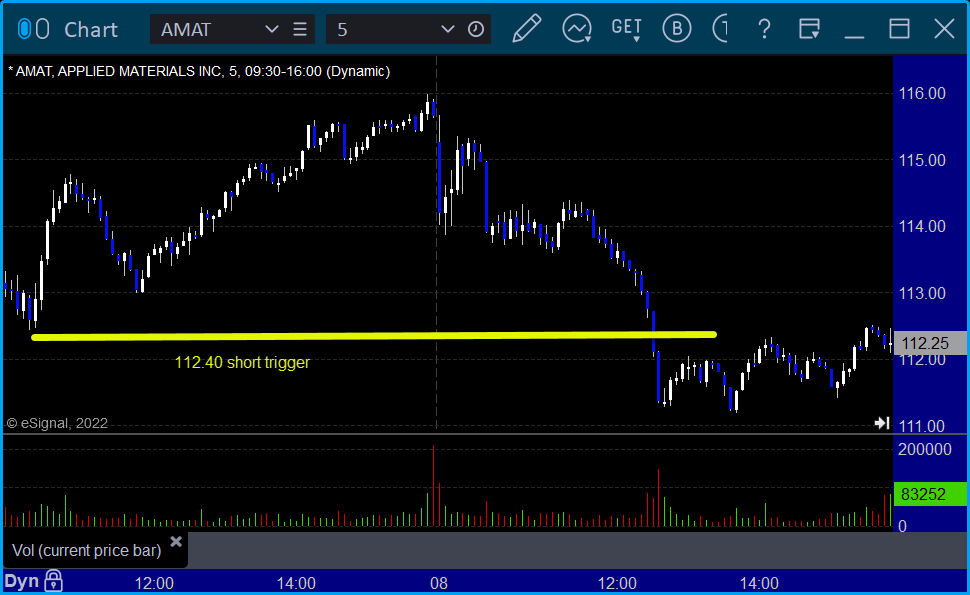This screenshot has height=595, width=970.
Task: Select the pencil drawing tools icon
Action: (526, 29)
